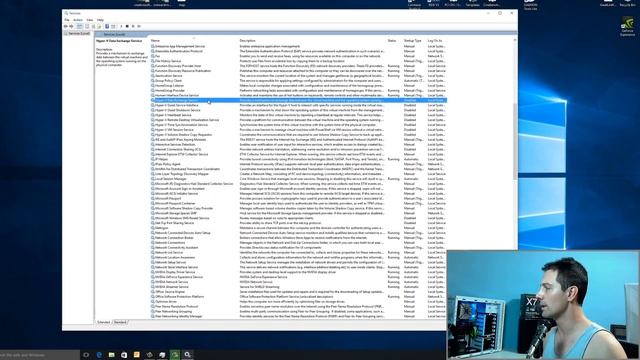Sort by the Startup Type column header
640x360 pixels.
coord(413,41)
